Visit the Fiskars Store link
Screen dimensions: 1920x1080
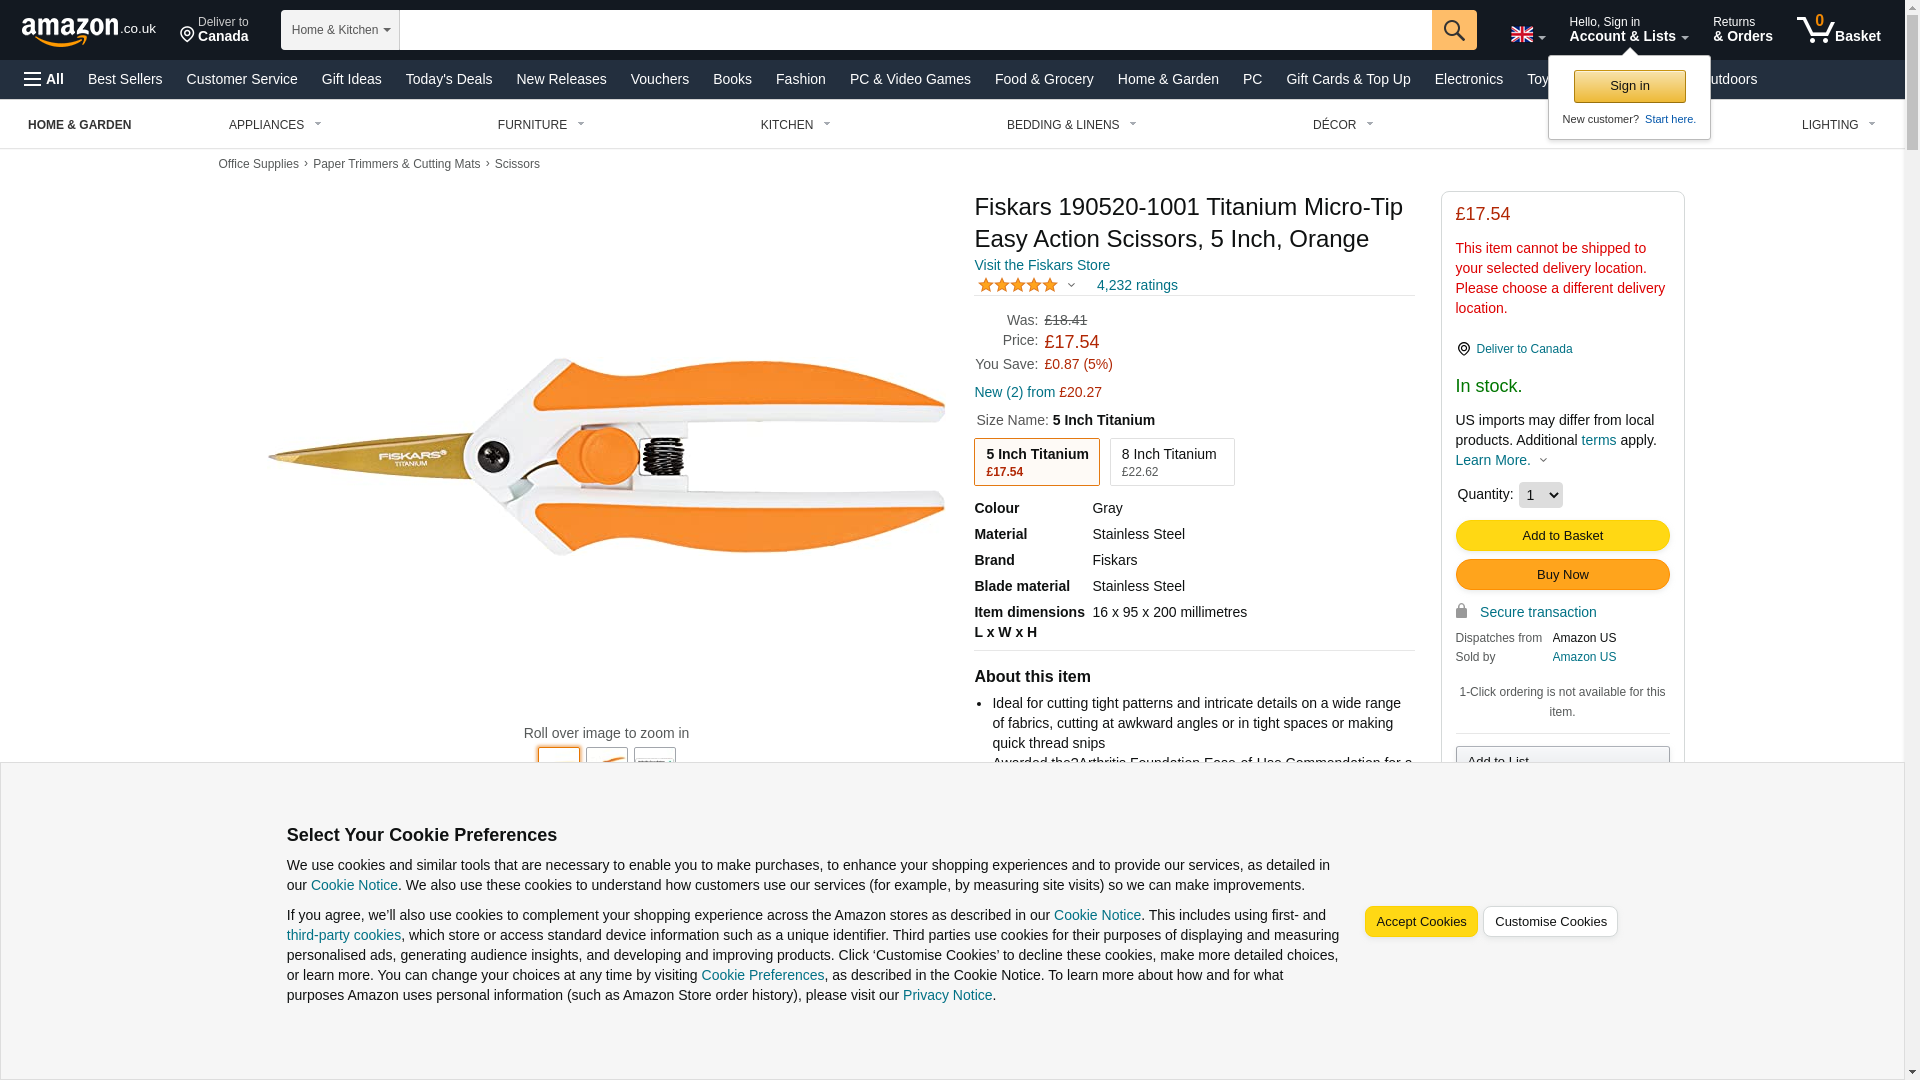1041,265
